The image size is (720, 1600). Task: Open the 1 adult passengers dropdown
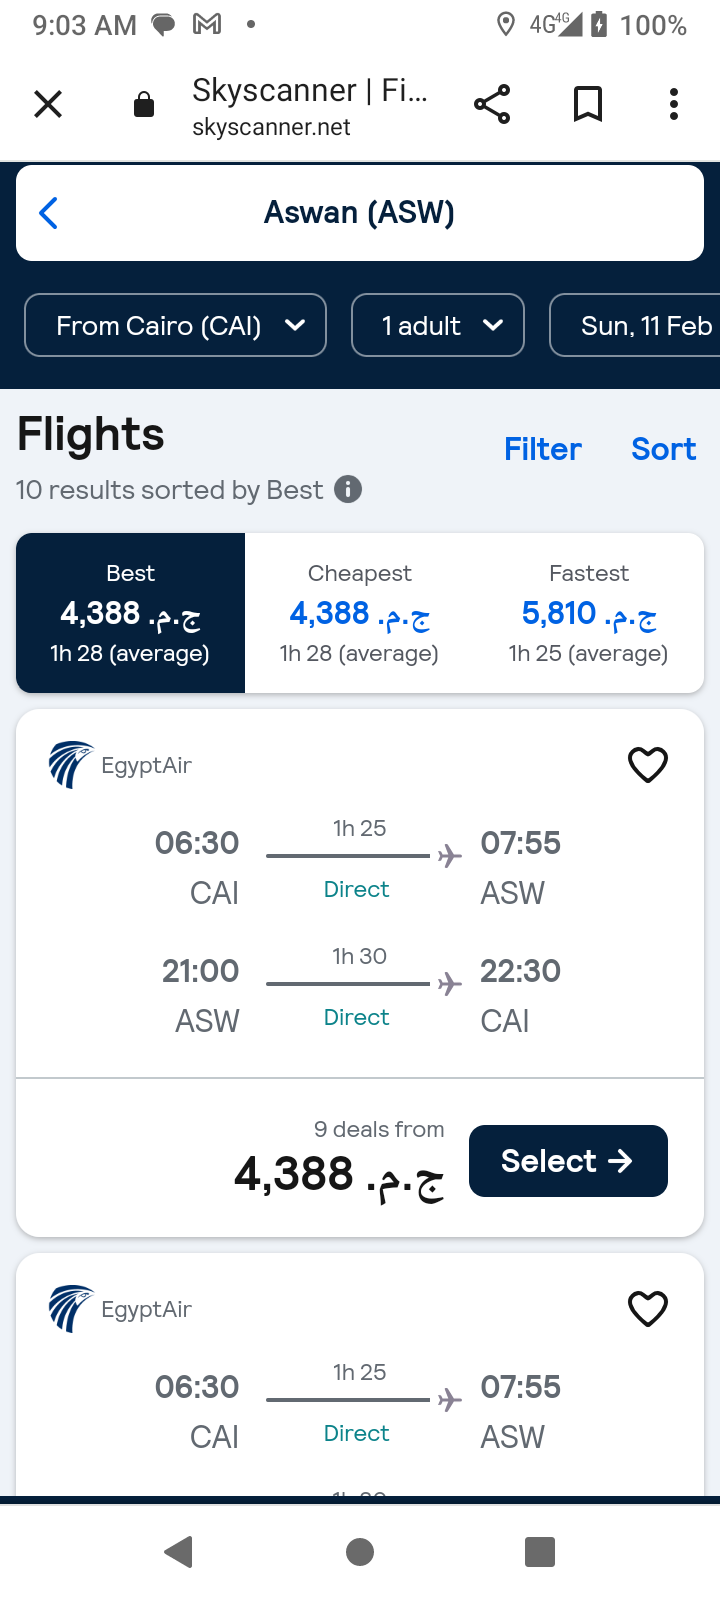coord(438,325)
